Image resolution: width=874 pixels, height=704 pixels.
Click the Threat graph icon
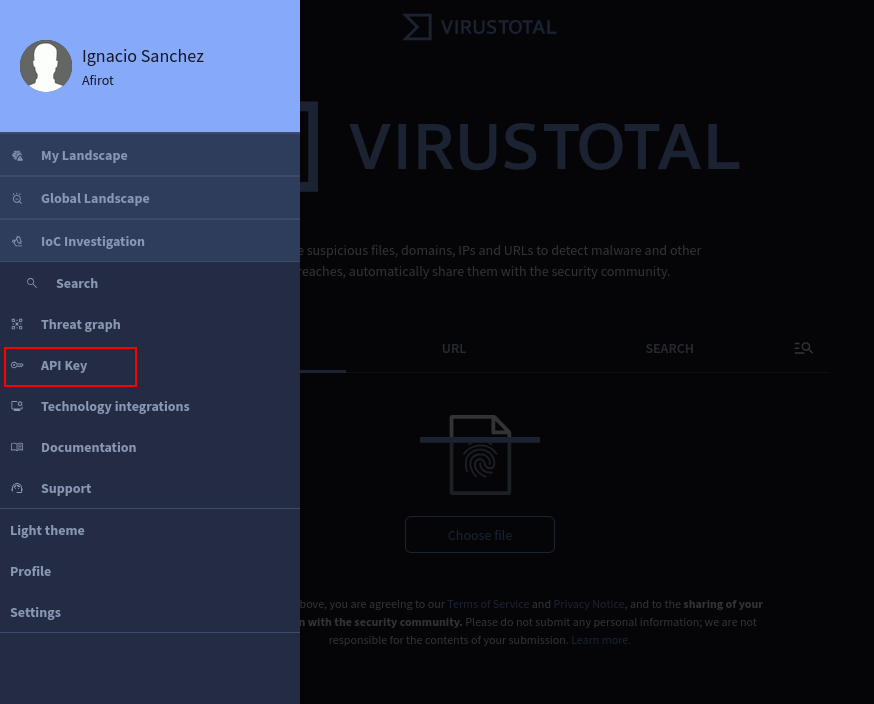click(17, 324)
